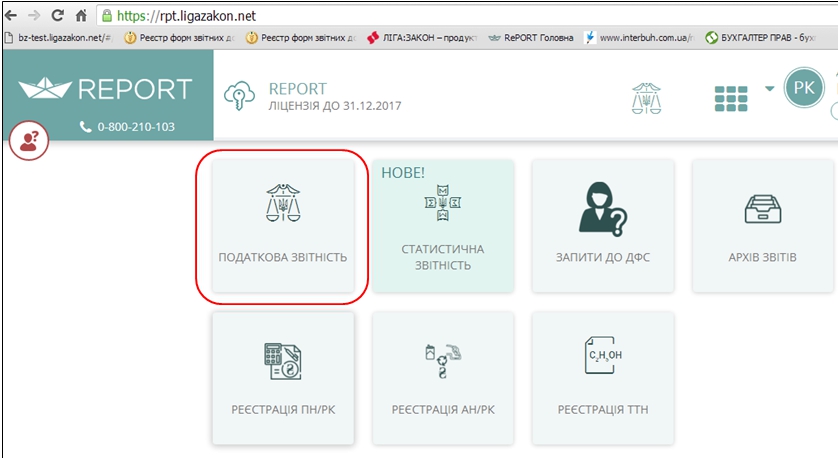Viewport: 838px width, 458px height.
Task: Open the Статистична звітність tile
Action: pos(443,226)
